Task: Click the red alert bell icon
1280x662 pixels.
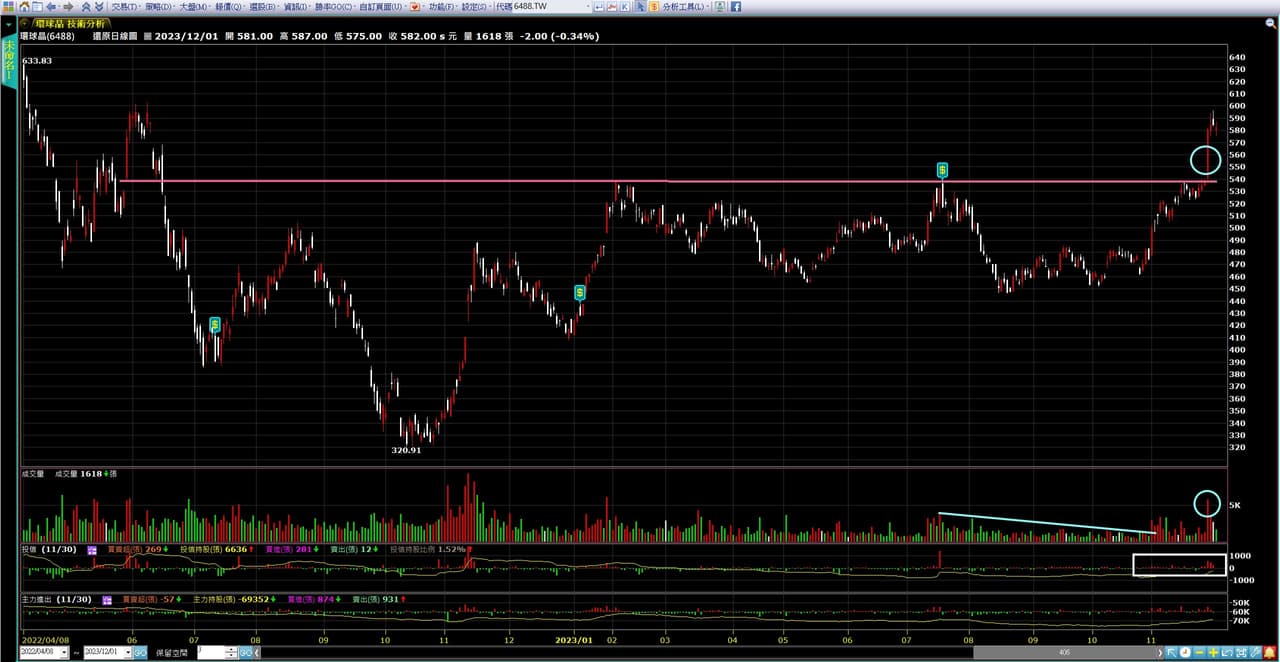Action: (1269, 653)
